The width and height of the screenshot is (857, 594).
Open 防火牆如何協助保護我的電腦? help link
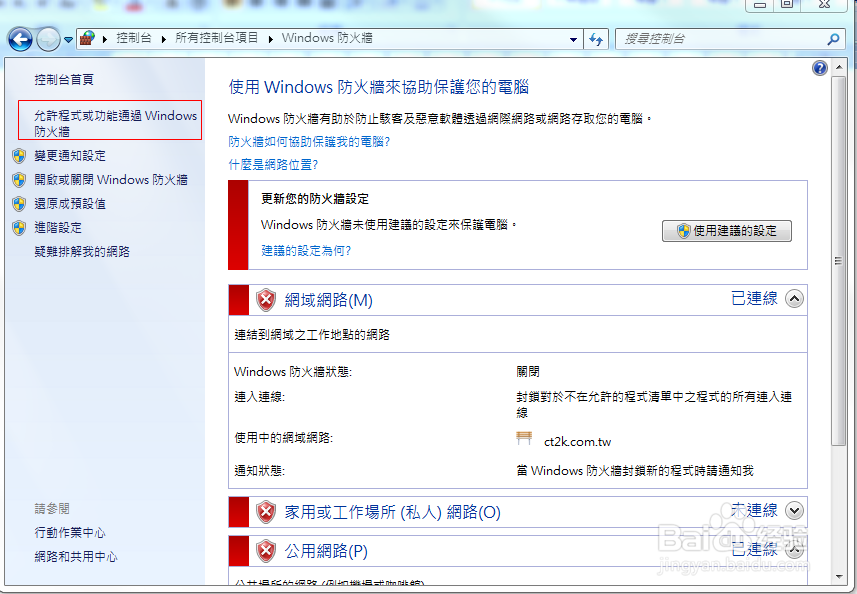309,142
